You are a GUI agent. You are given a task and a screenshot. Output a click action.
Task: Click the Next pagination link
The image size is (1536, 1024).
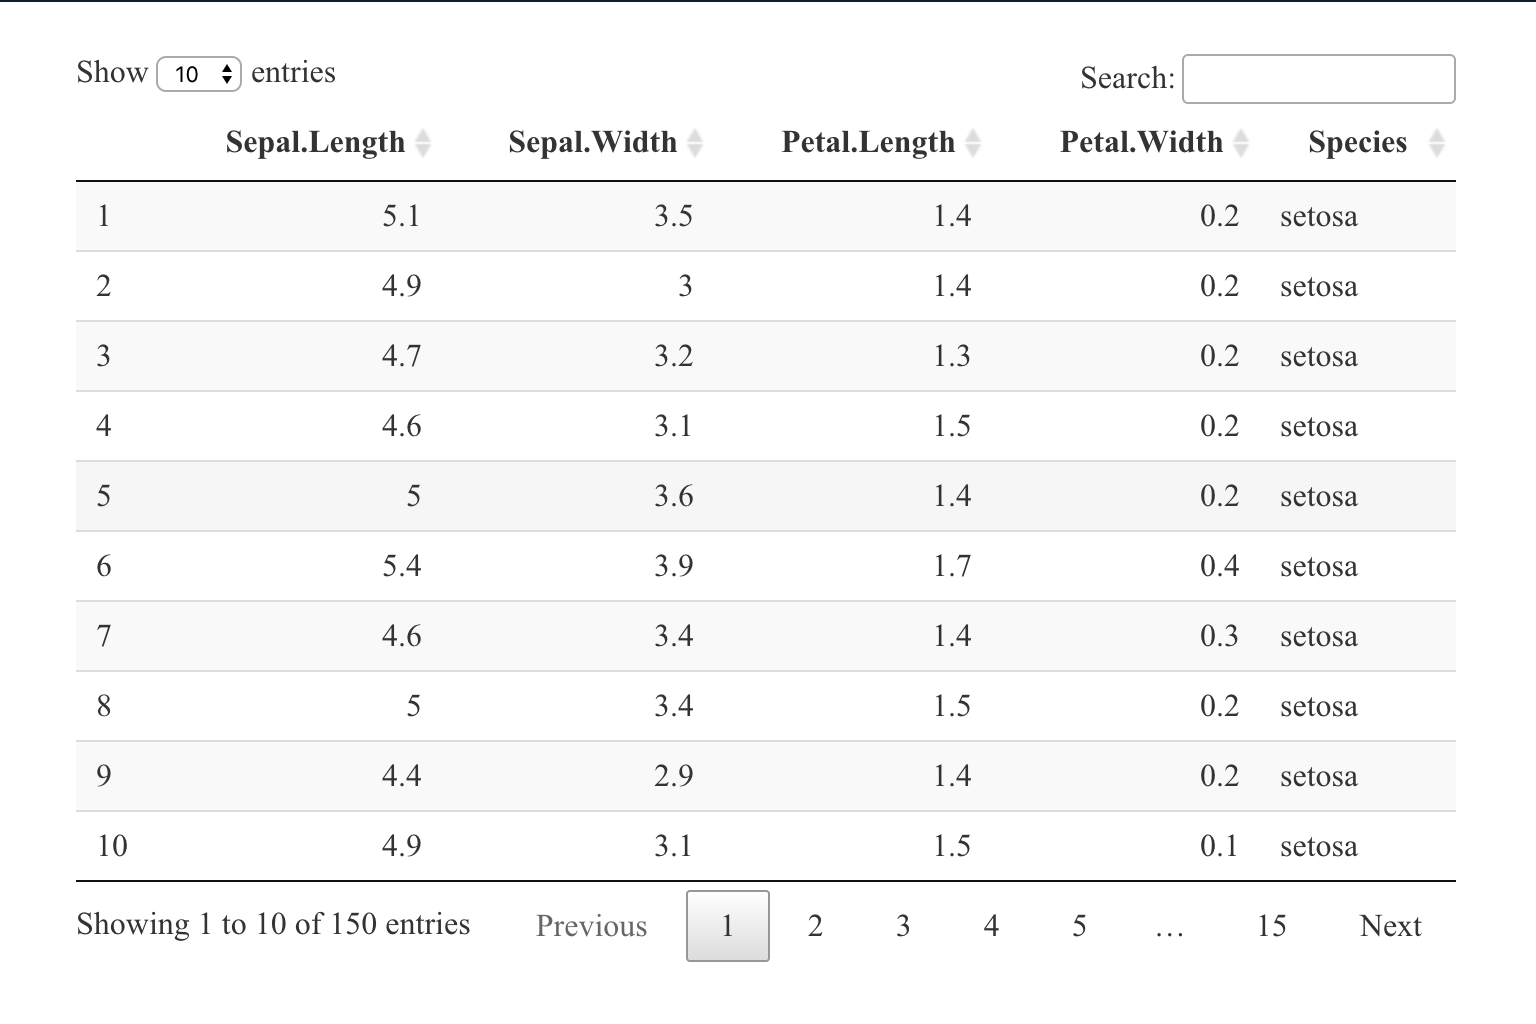tap(1390, 926)
